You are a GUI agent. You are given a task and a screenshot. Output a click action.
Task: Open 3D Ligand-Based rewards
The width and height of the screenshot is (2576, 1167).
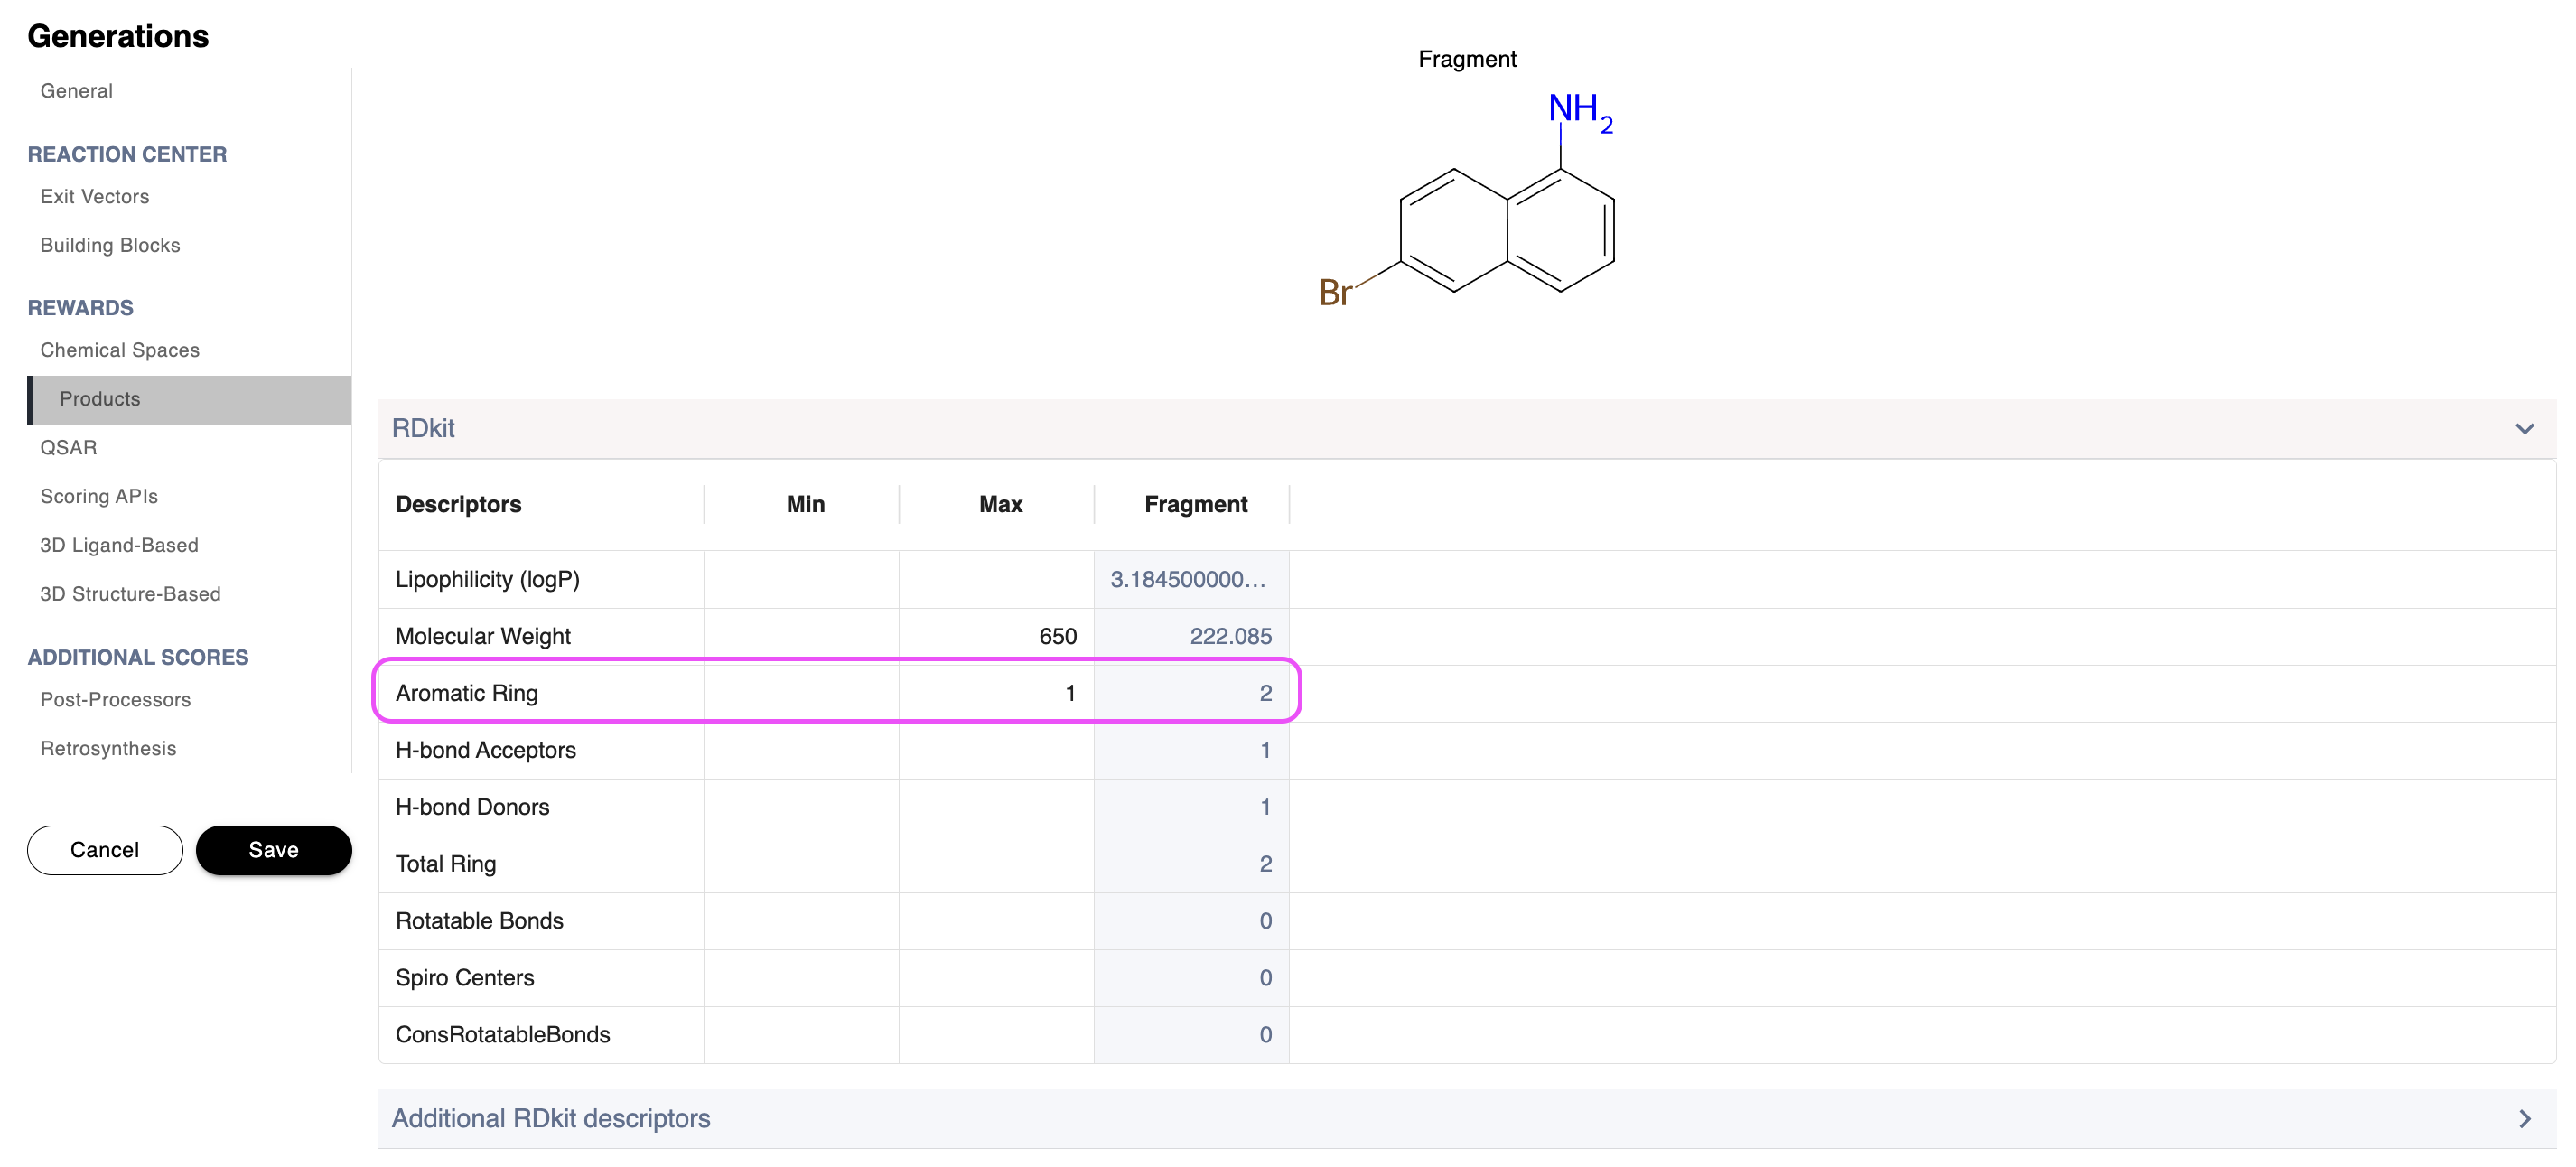pyautogui.click(x=119, y=546)
